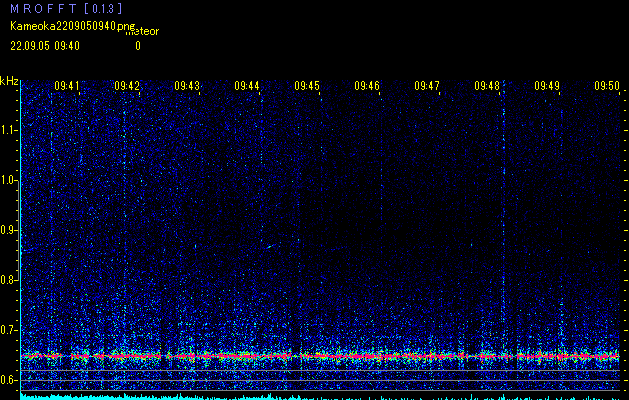Click the 09:47 time marker

[x=427, y=86]
